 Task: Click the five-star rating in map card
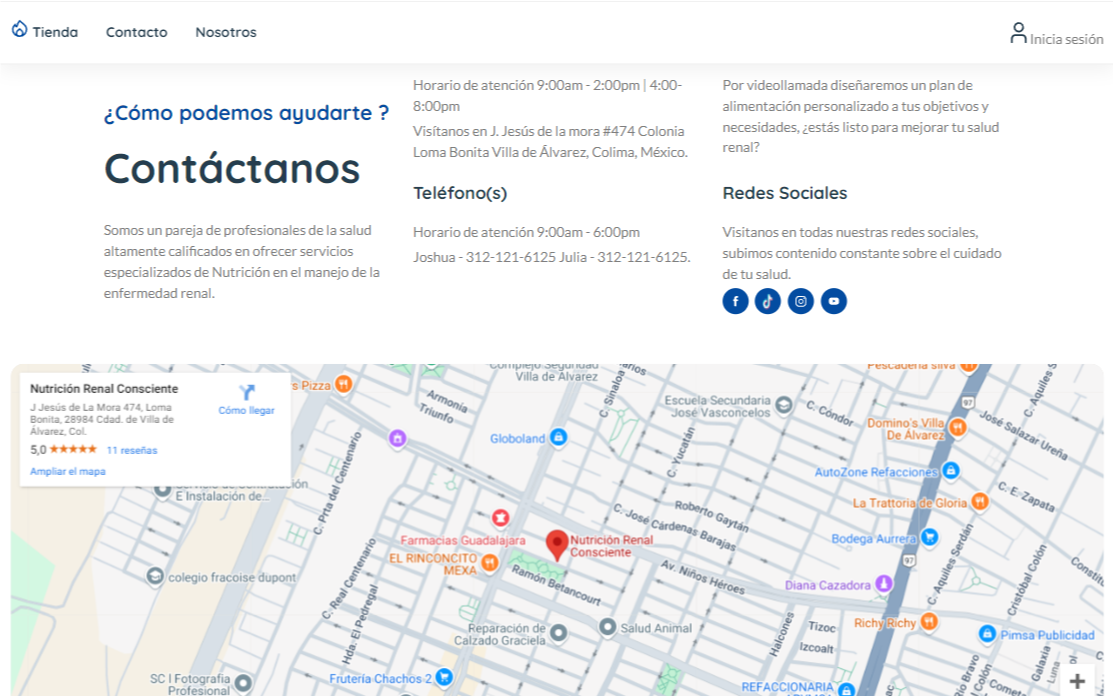coord(73,449)
